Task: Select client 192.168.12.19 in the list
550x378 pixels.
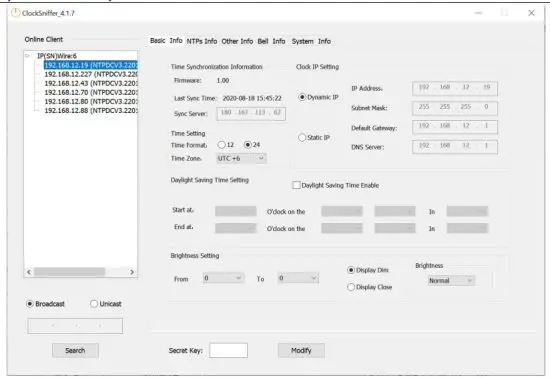Action: [x=91, y=65]
